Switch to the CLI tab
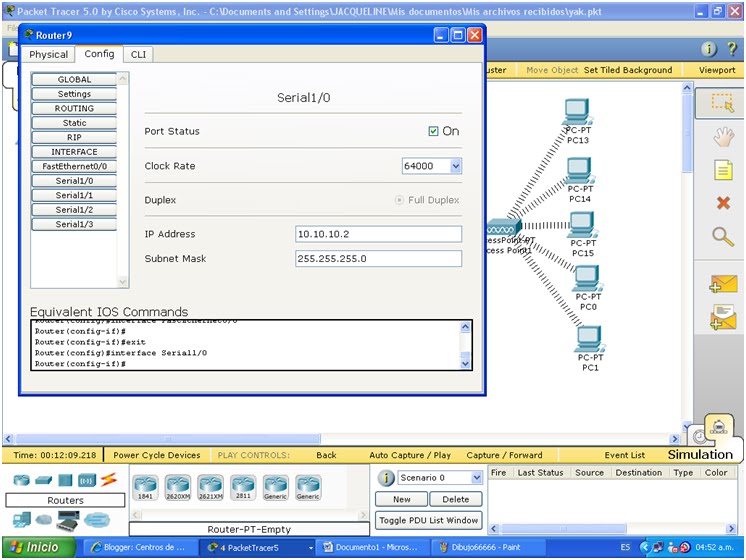Screen dimensions: 746x560 pyautogui.click(x=138, y=54)
